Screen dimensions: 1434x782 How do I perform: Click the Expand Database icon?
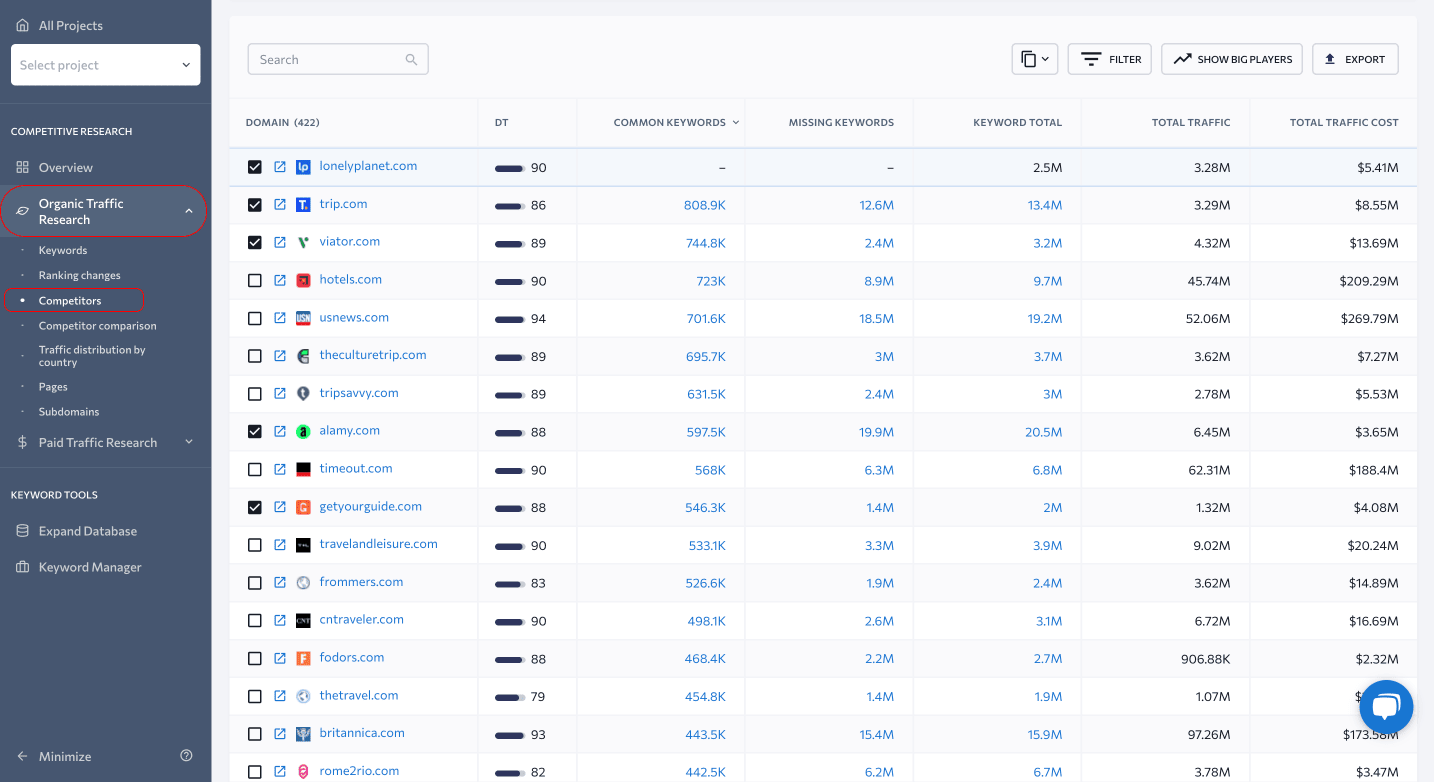click(22, 531)
